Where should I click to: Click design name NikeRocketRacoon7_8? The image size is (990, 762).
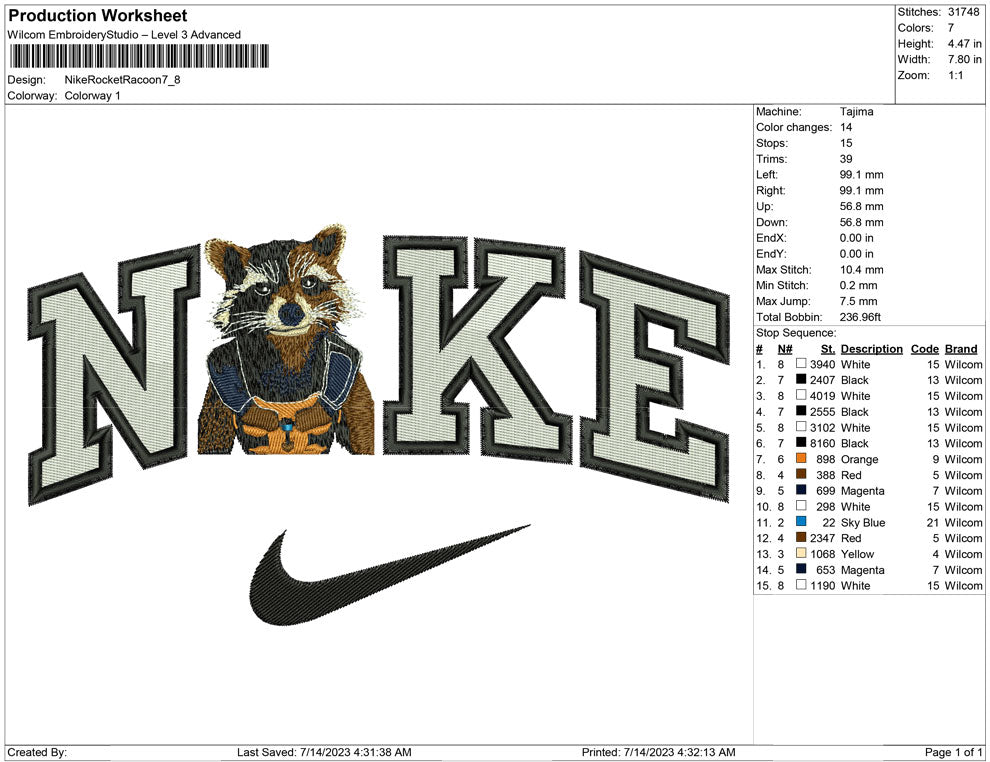pos(122,80)
